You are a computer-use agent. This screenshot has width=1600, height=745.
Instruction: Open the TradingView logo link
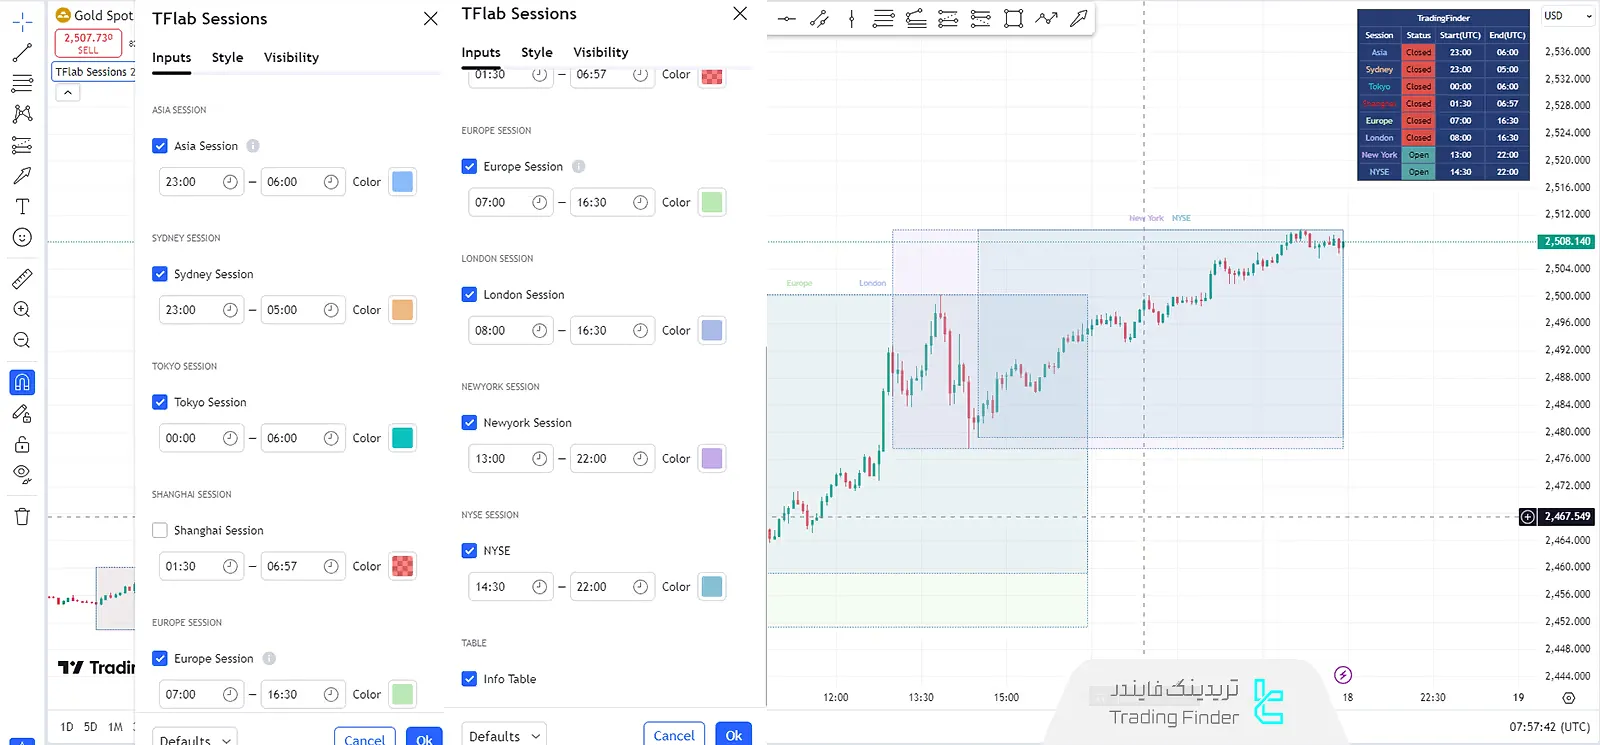(x=95, y=668)
